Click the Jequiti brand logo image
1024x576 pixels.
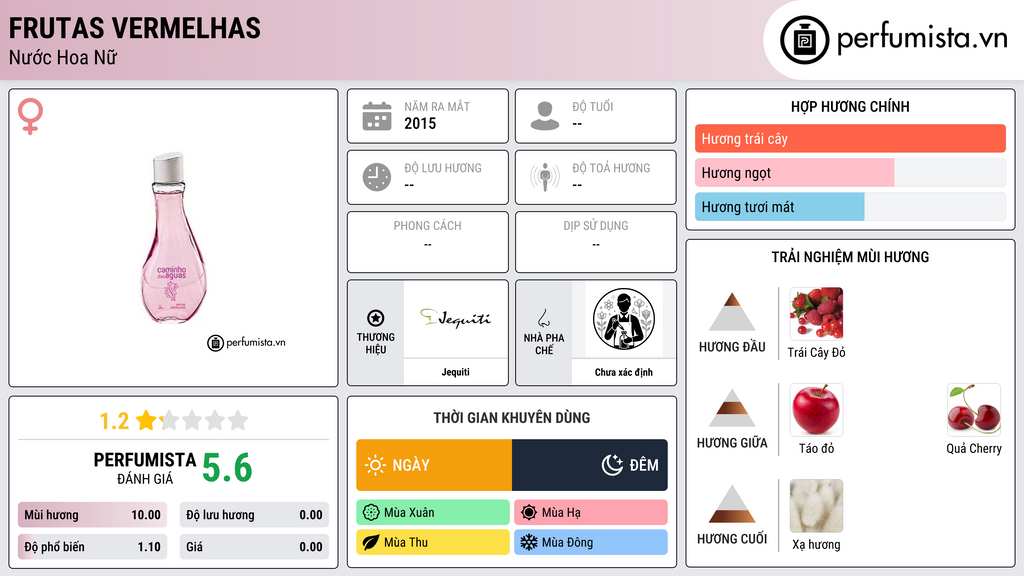[x=455, y=319]
